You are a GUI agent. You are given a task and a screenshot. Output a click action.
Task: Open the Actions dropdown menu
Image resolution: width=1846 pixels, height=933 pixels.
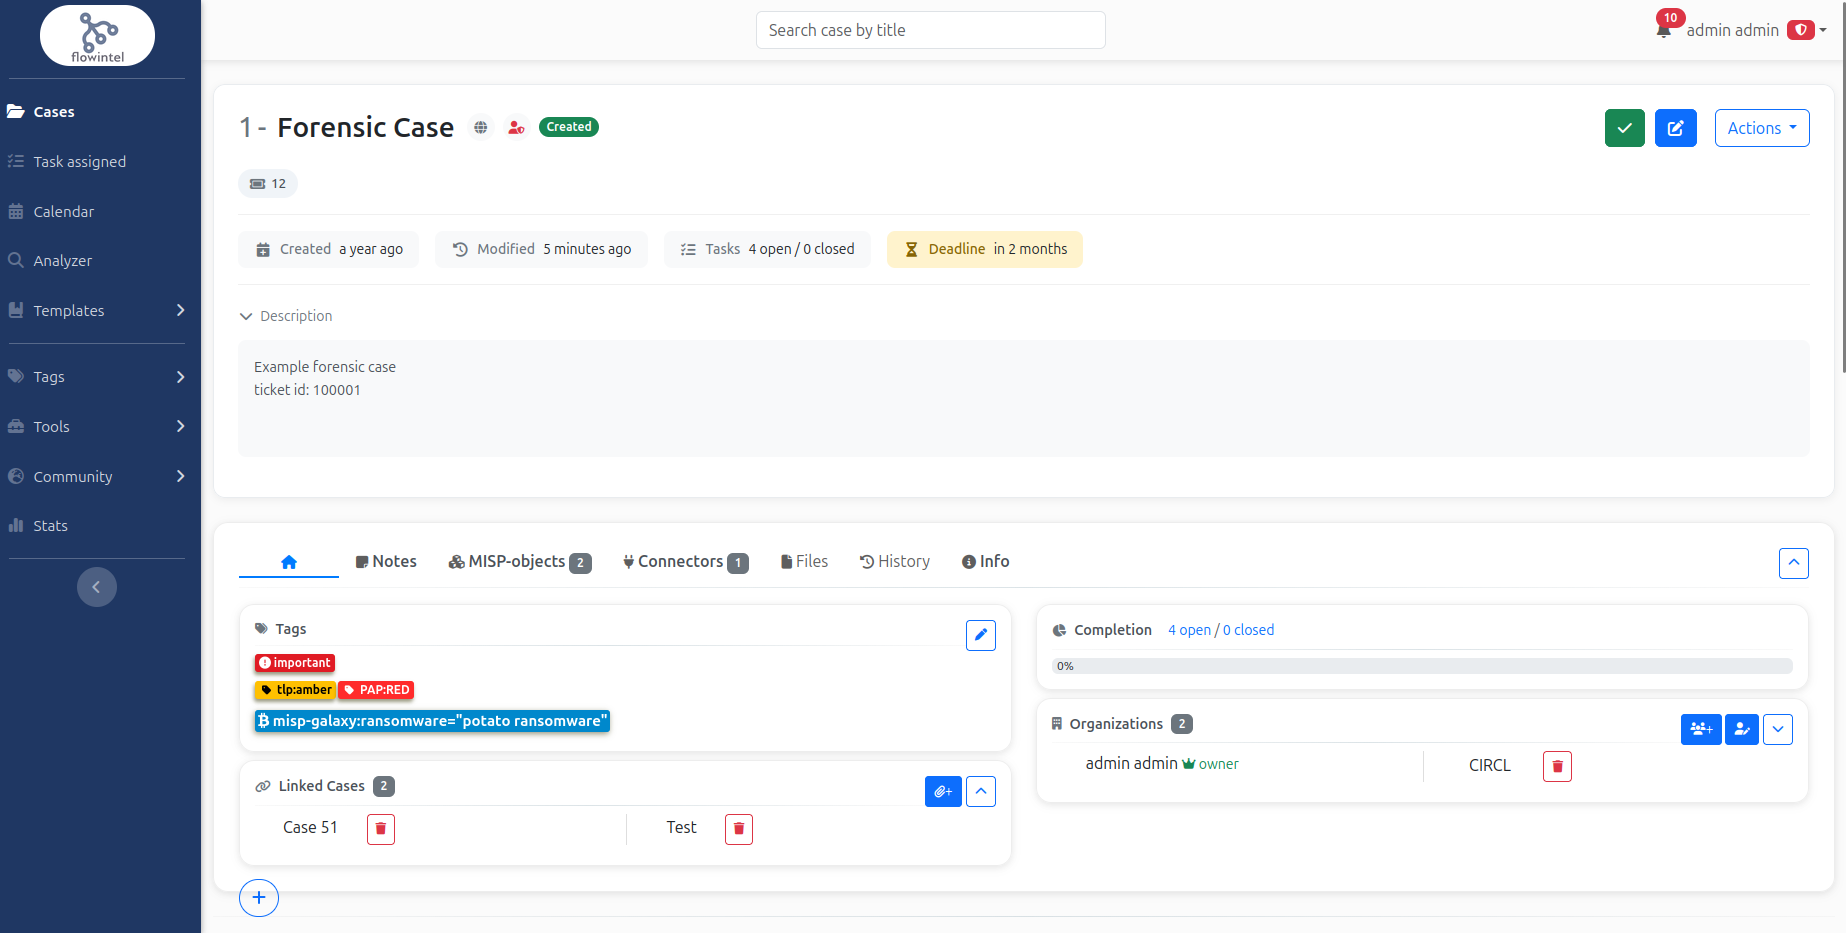point(1761,128)
